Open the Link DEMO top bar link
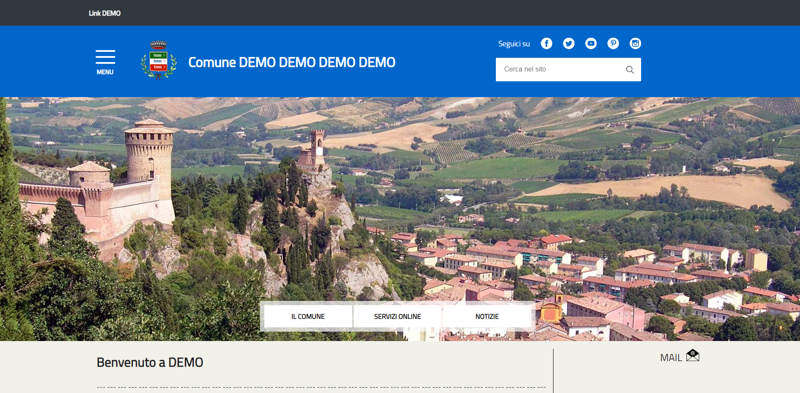Screen dimensions: 800x393 click(105, 13)
